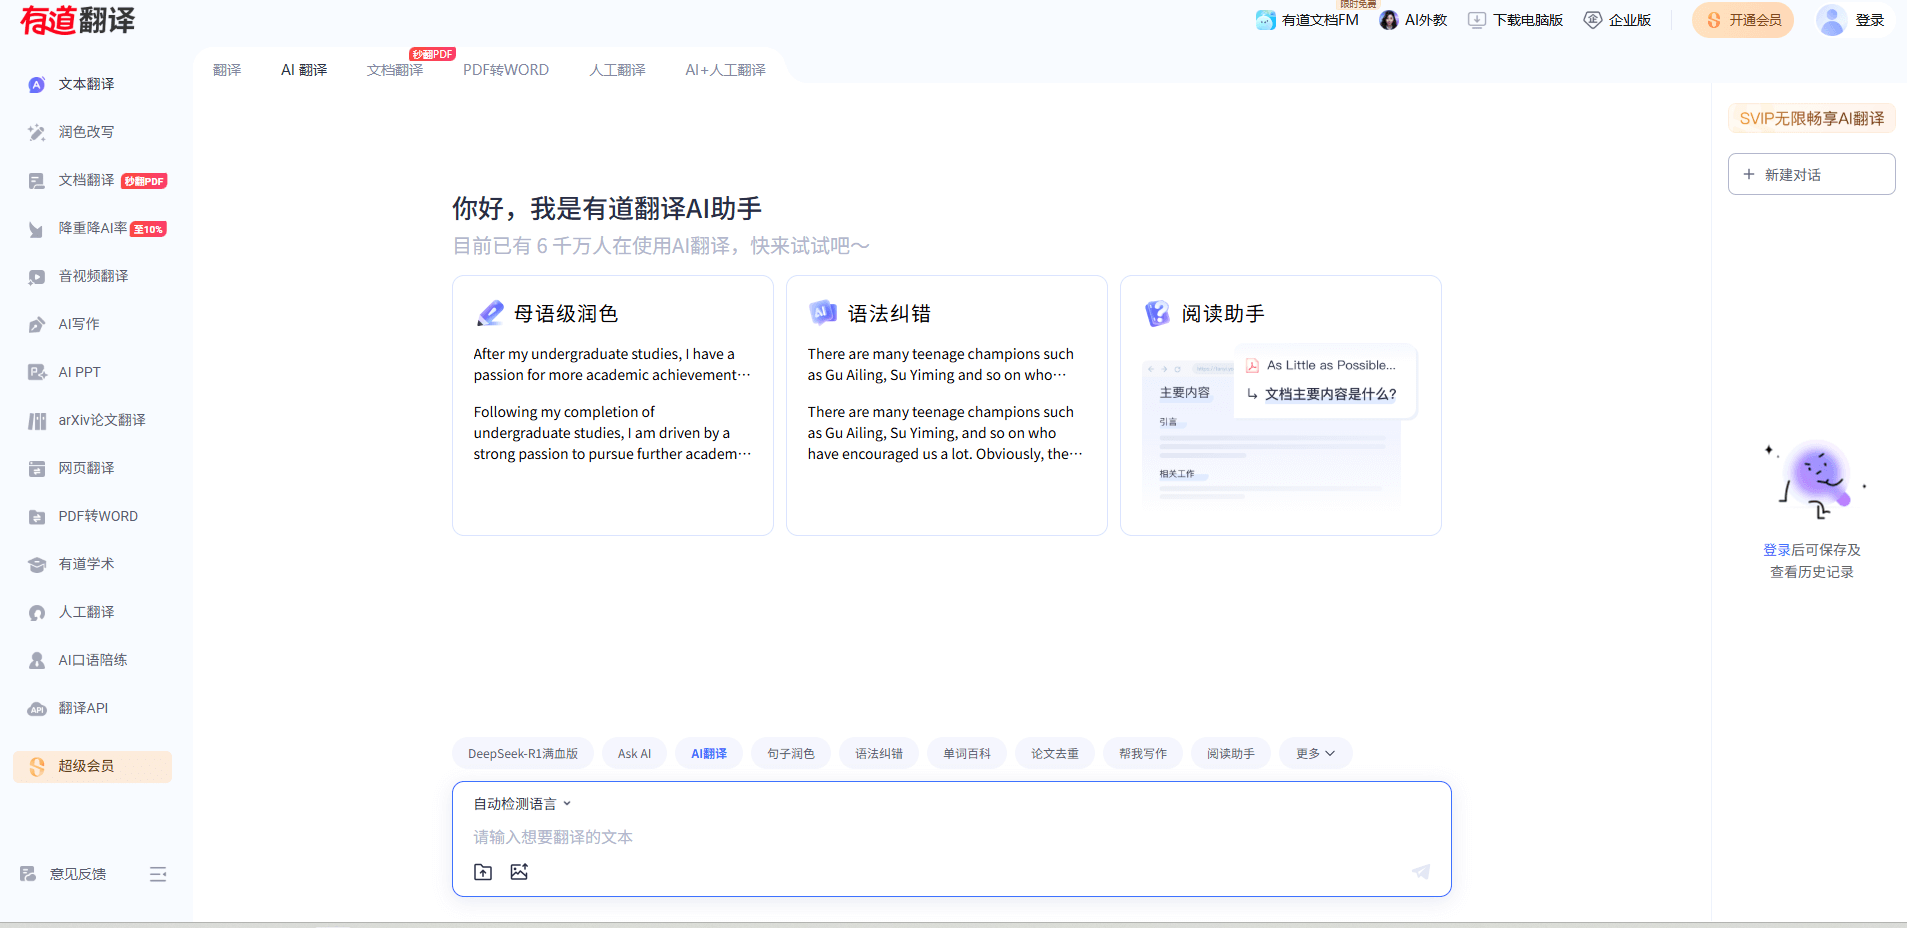The width and height of the screenshot is (1907, 928).
Task: Open the AI外教 avatar icon
Action: (1389, 20)
